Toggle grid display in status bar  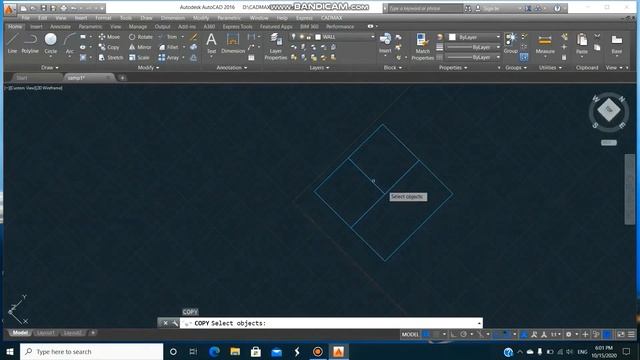pos(426,334)
